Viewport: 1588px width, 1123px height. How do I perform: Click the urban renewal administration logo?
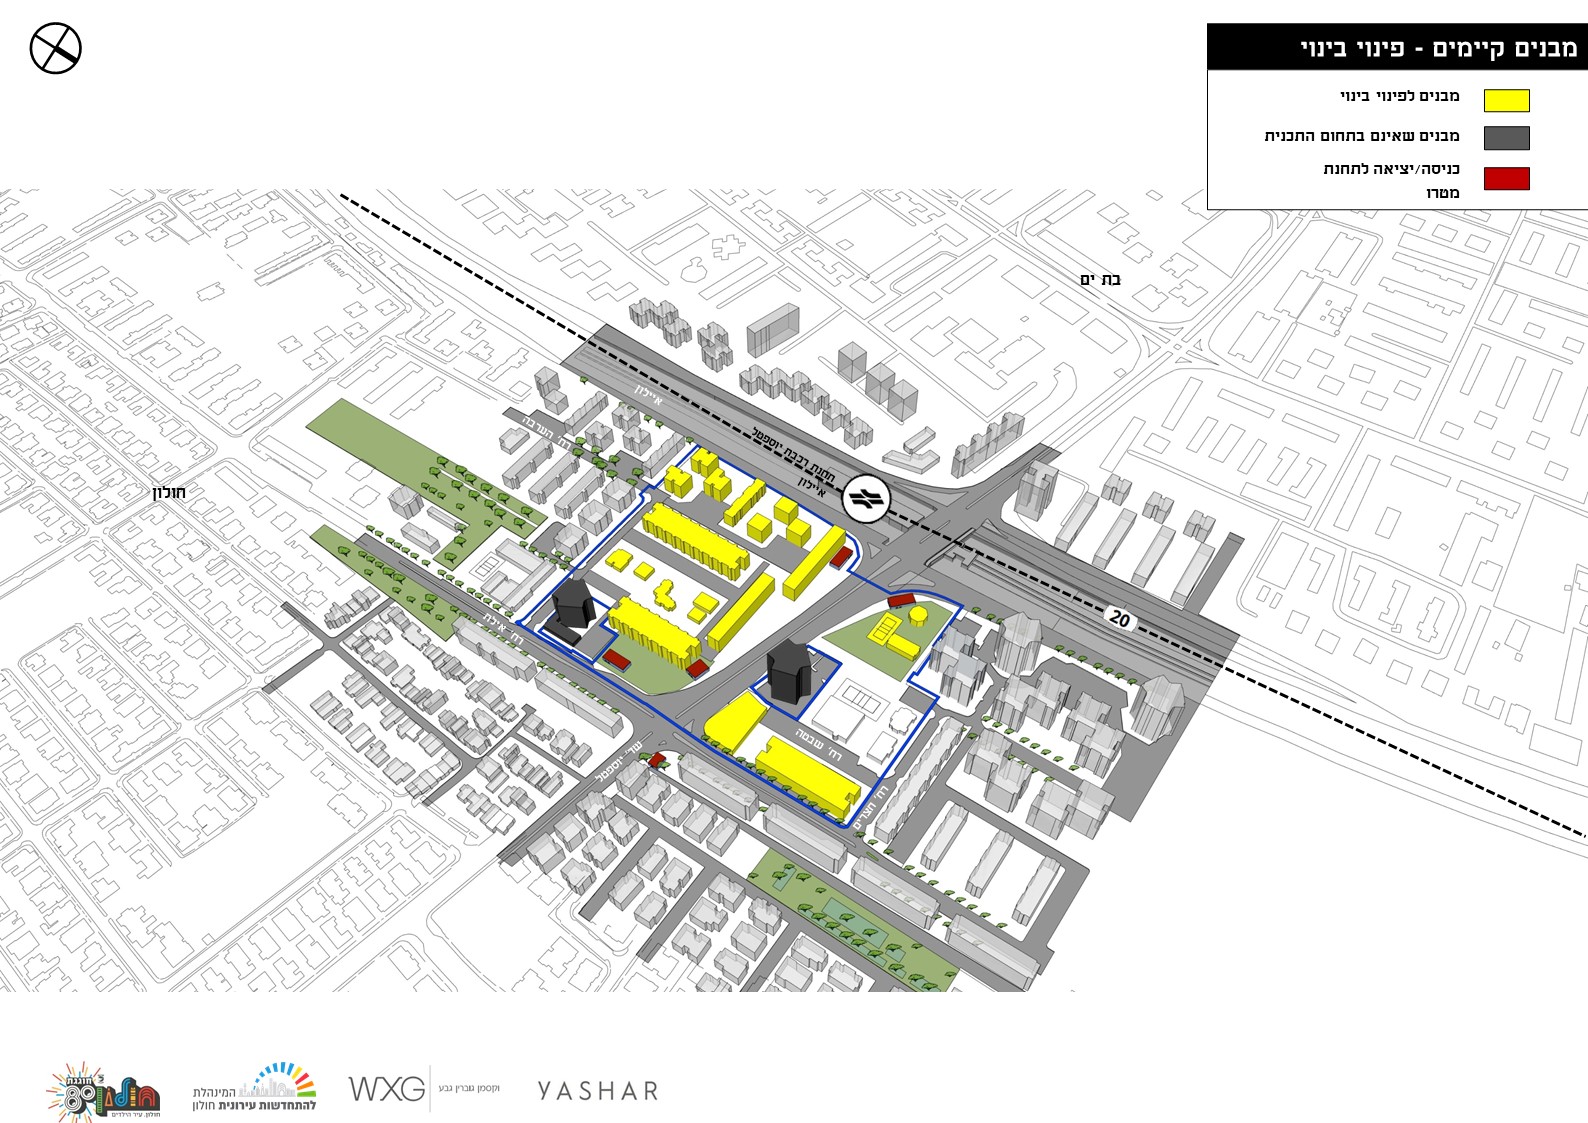(255, 1089)
